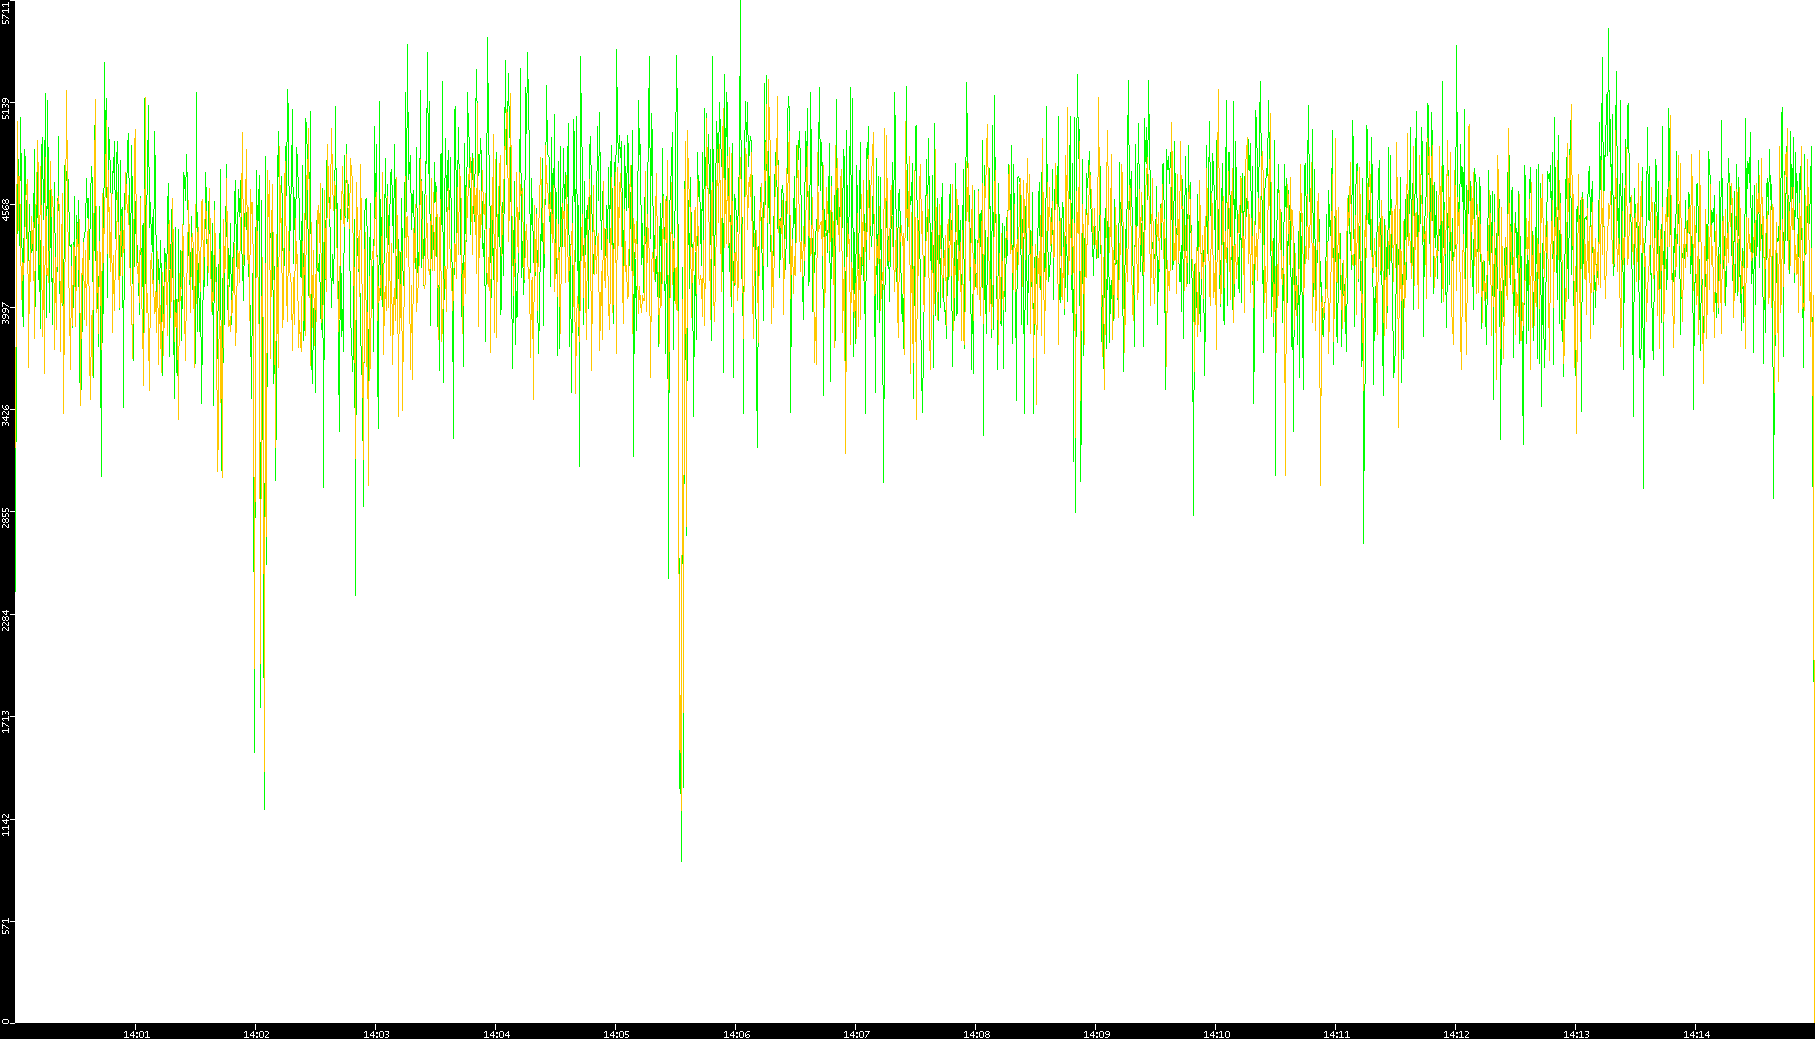Click the 4568 value axis label
Image resolution: width=1815 pixels, height=1039 pixels.
[6, 210]
